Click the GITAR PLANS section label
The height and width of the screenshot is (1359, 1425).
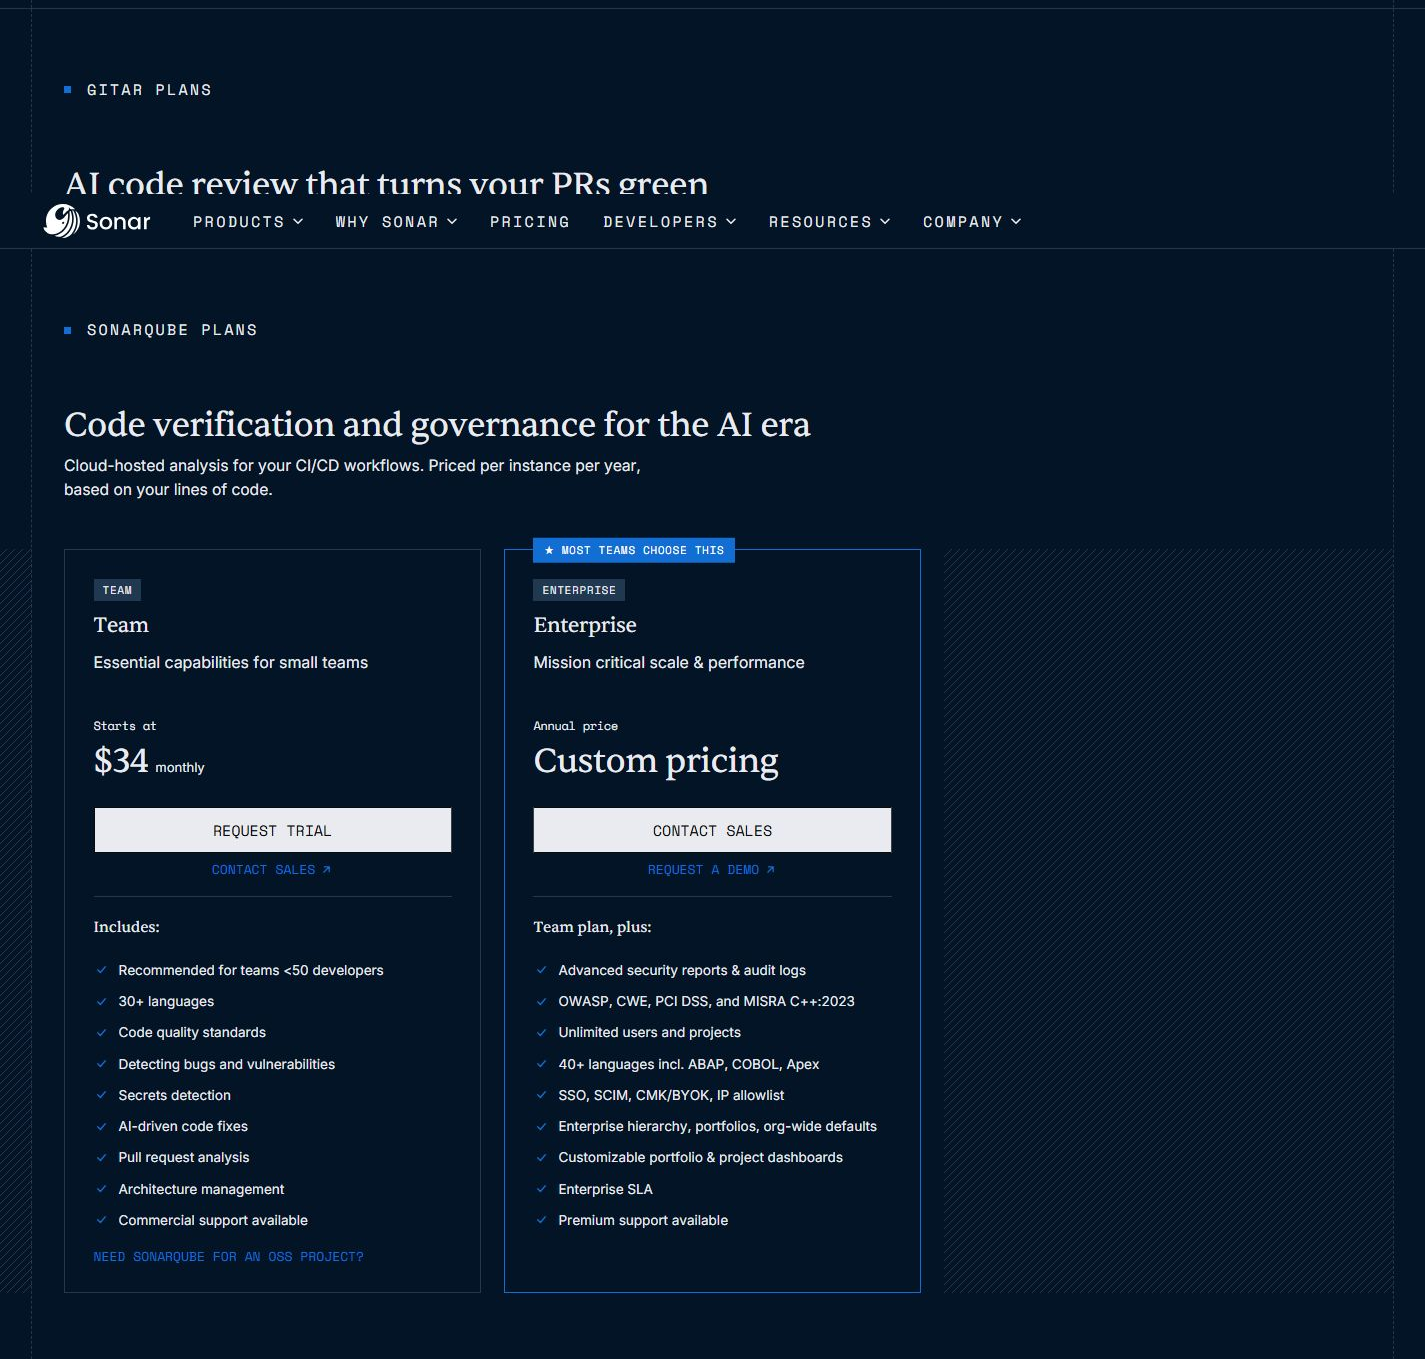tap(149, 90)
